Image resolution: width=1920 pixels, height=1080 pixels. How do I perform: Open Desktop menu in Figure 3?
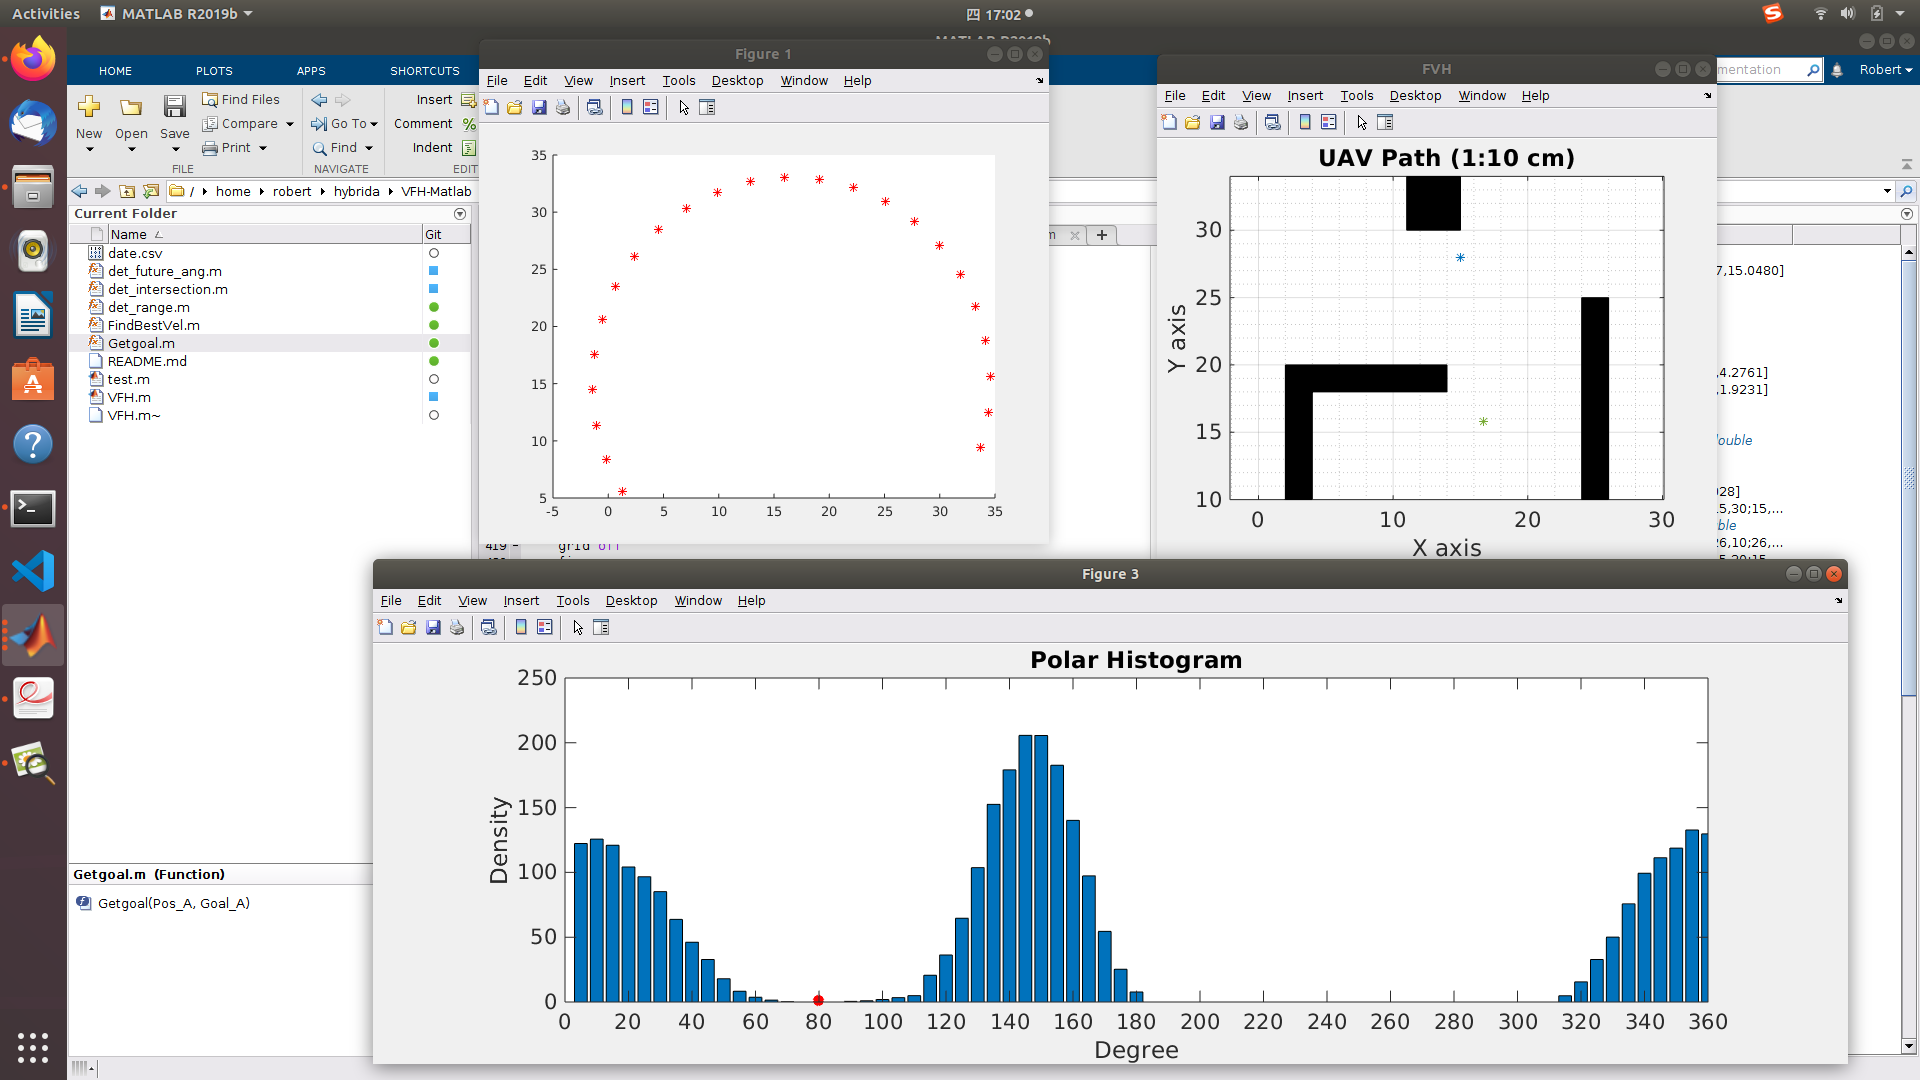pos(631,601)
